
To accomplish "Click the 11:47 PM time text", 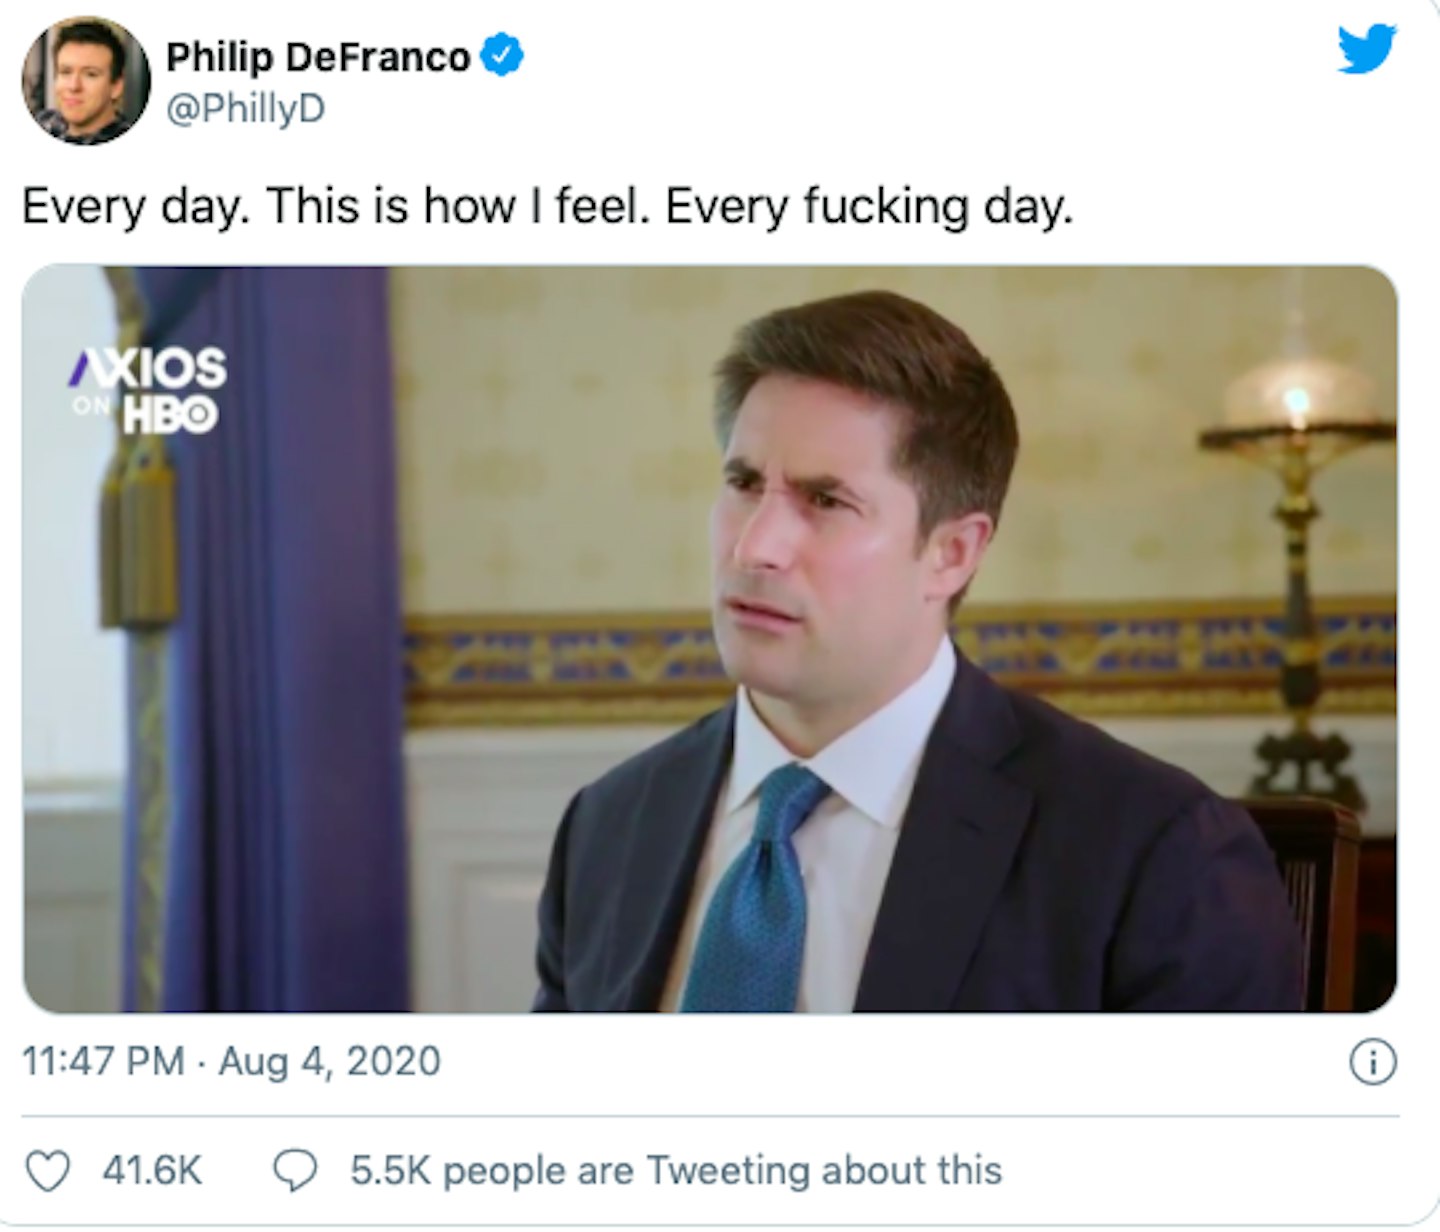I will [103, 1061].
